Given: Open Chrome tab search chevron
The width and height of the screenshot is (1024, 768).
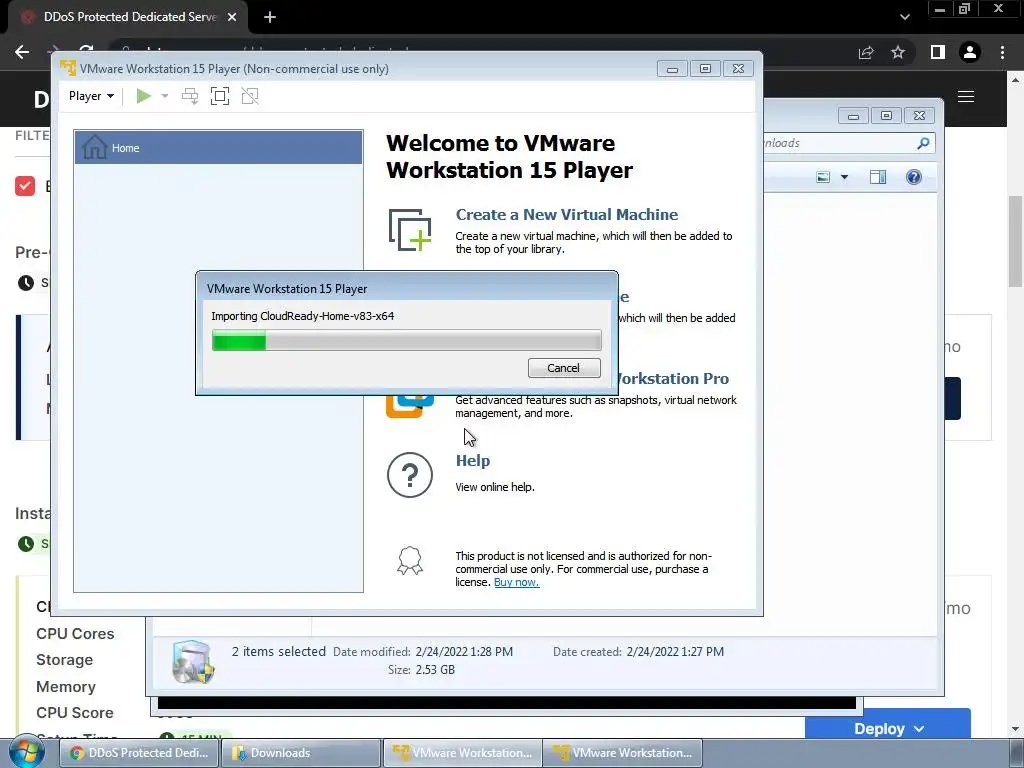Looking at the screenshot, I should click(x=904, y=17).
